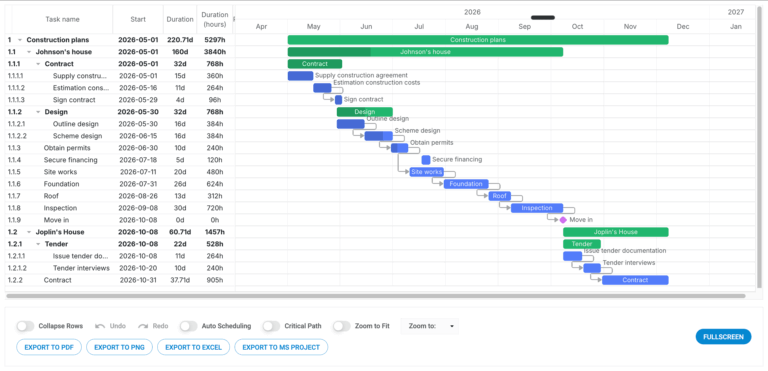Viewport: 768px width, 371px height.
Task: Click the vertical scrollbar at chart's right
Action: [x=760, y=147]
